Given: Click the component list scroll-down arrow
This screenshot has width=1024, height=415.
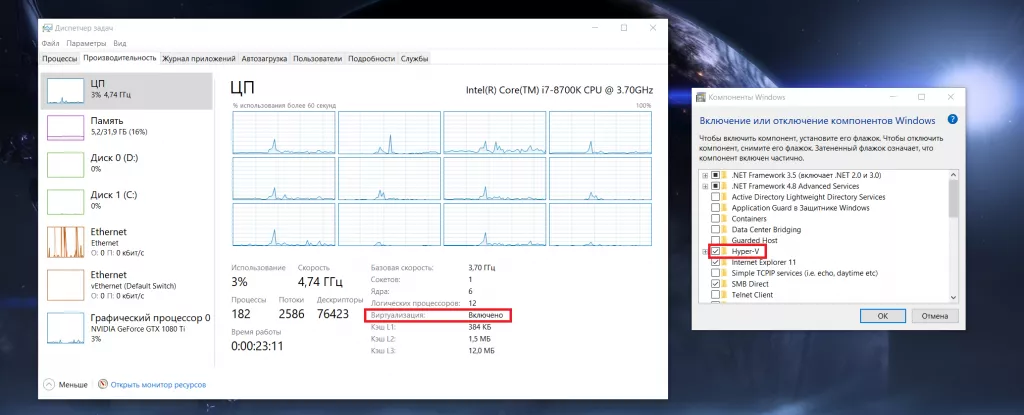Looking at the screenshot, I should point(953,297).
